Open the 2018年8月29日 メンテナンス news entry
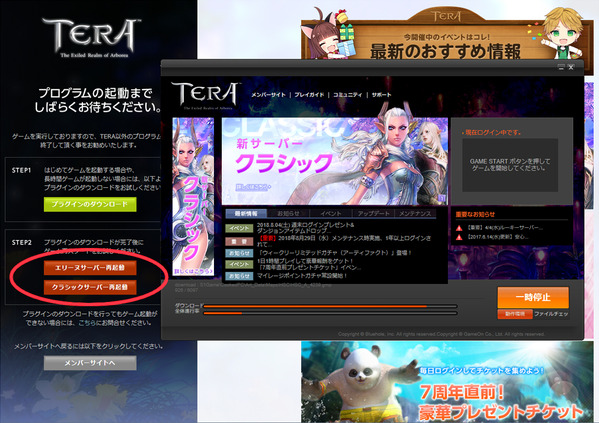This screenshot has width=599, height=423. pos(344,241)
